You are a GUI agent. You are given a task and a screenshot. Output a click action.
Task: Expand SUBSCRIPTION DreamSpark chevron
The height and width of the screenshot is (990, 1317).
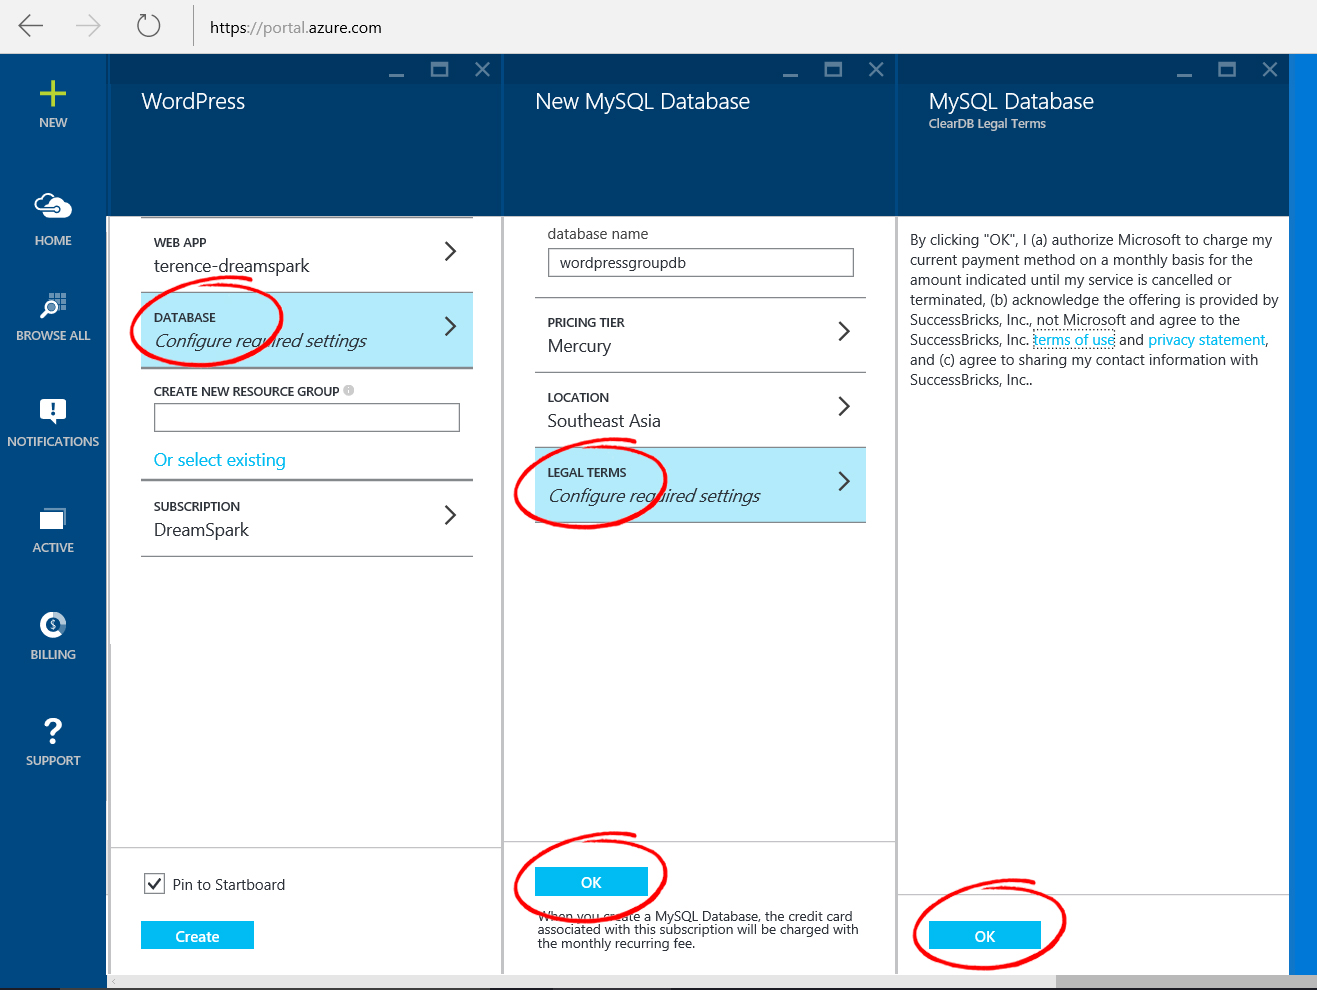click(450, 515)
